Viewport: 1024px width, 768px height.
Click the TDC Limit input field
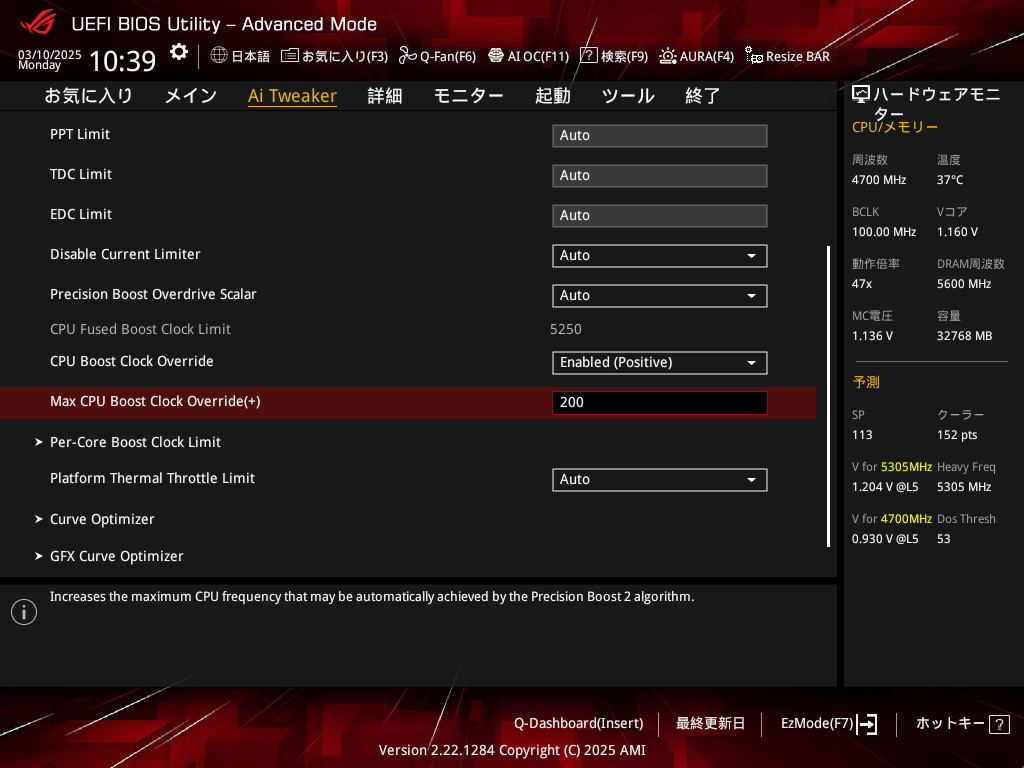point(660,176)
